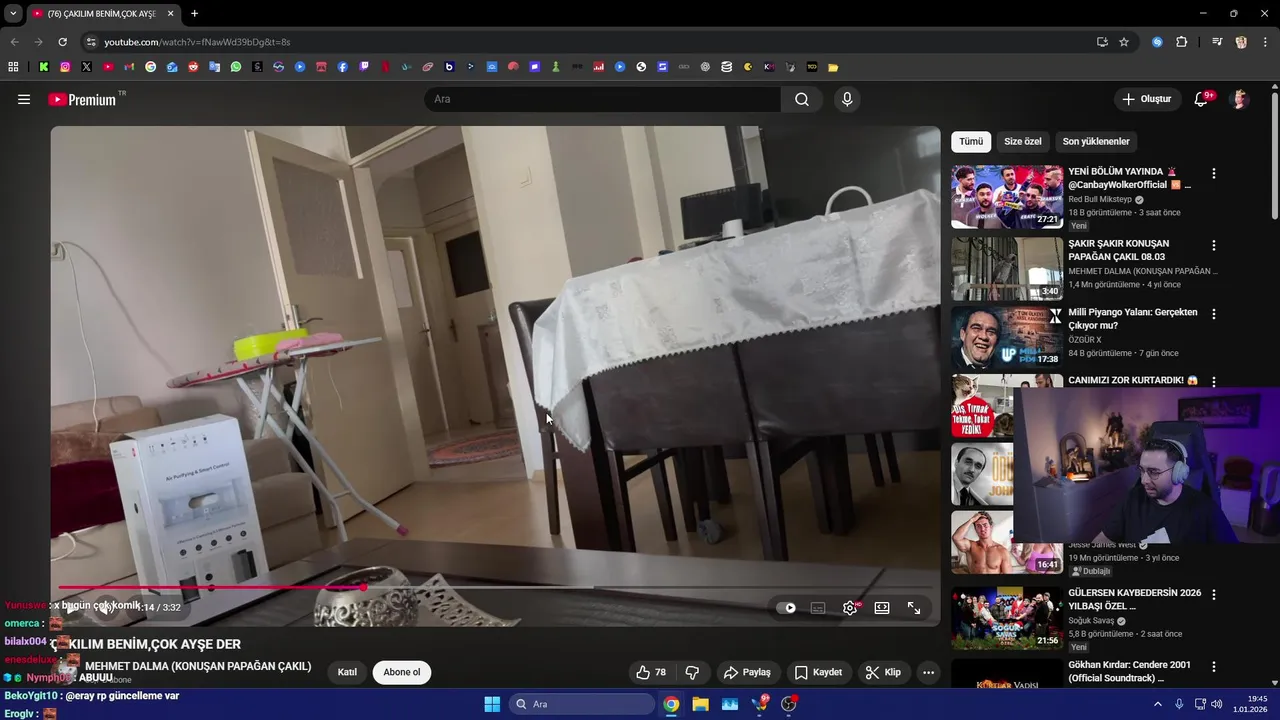Image resolution: width=1280 pixels, height=720 pixels.
Task: Click the Katıl join button
Action: [x=347, y=672]
